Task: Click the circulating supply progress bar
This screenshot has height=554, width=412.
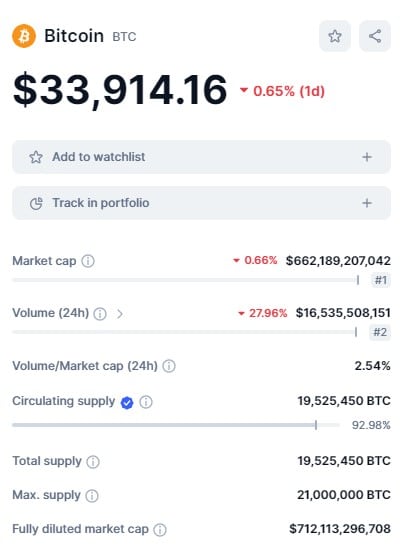Action: point(176,425)
